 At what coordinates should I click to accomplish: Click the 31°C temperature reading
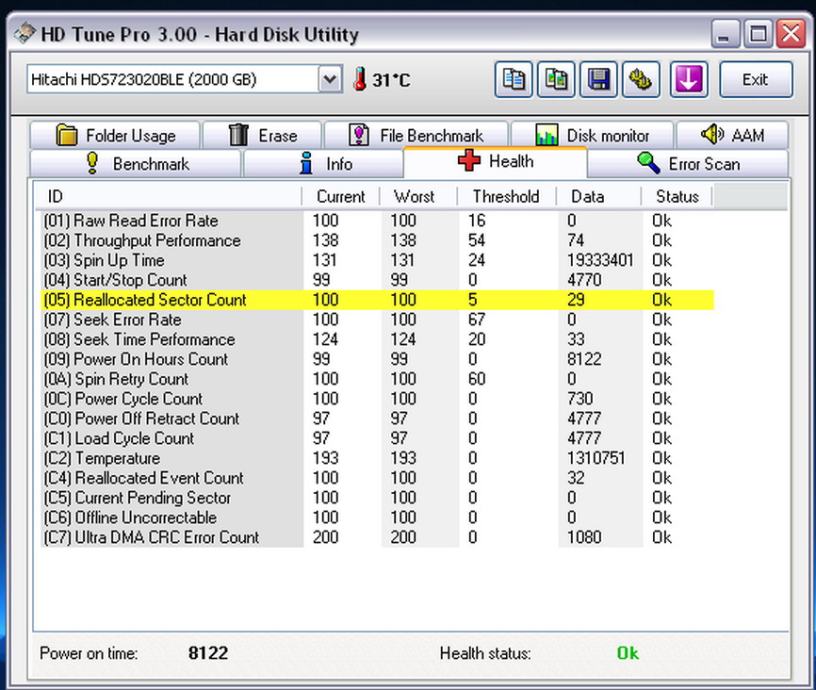(391, 80)
